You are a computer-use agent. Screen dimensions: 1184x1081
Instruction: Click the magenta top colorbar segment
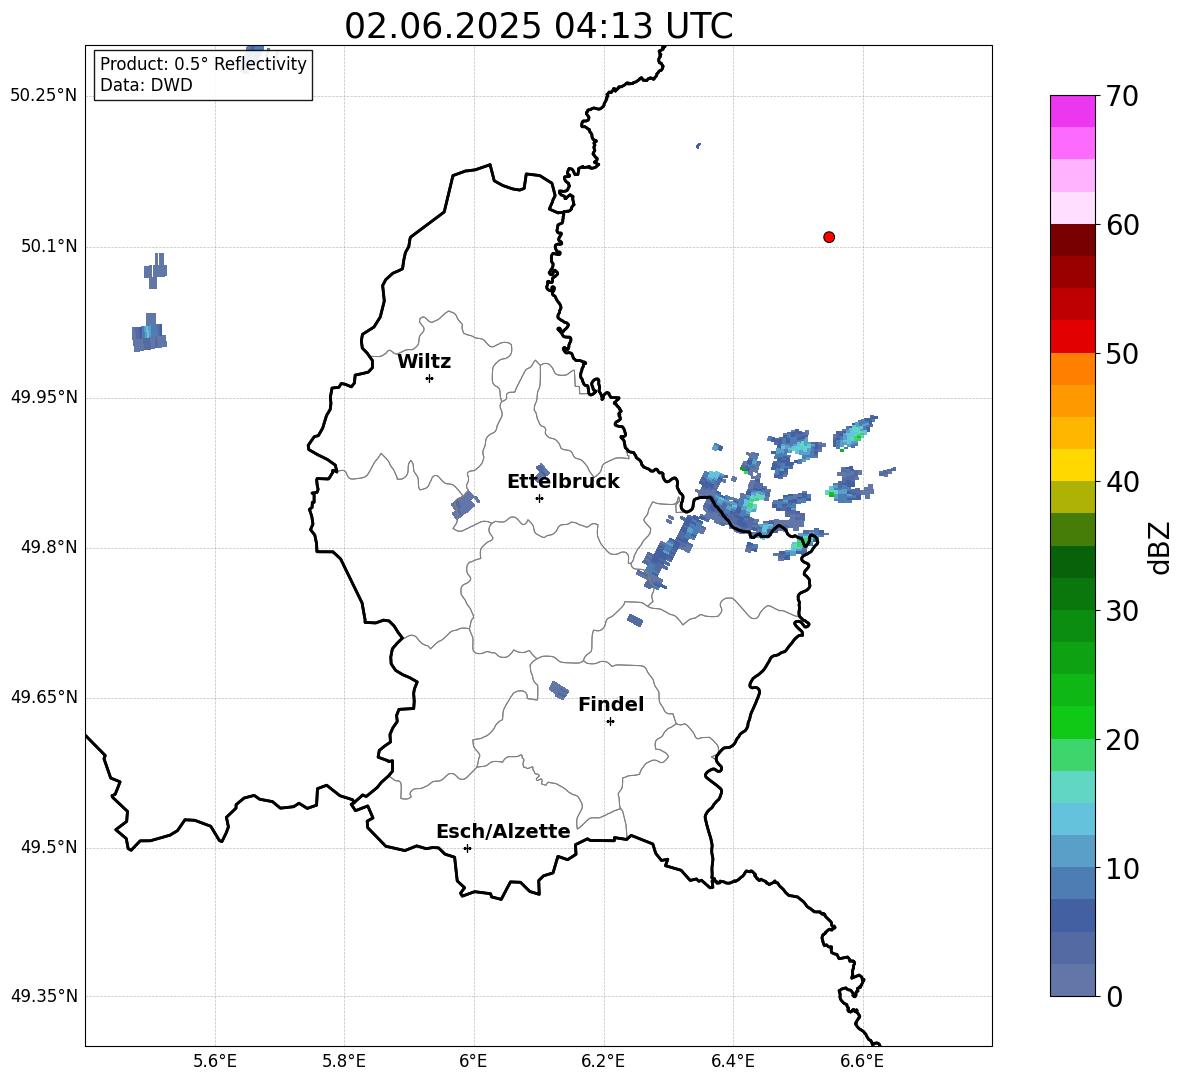(x=1072, y=111)
